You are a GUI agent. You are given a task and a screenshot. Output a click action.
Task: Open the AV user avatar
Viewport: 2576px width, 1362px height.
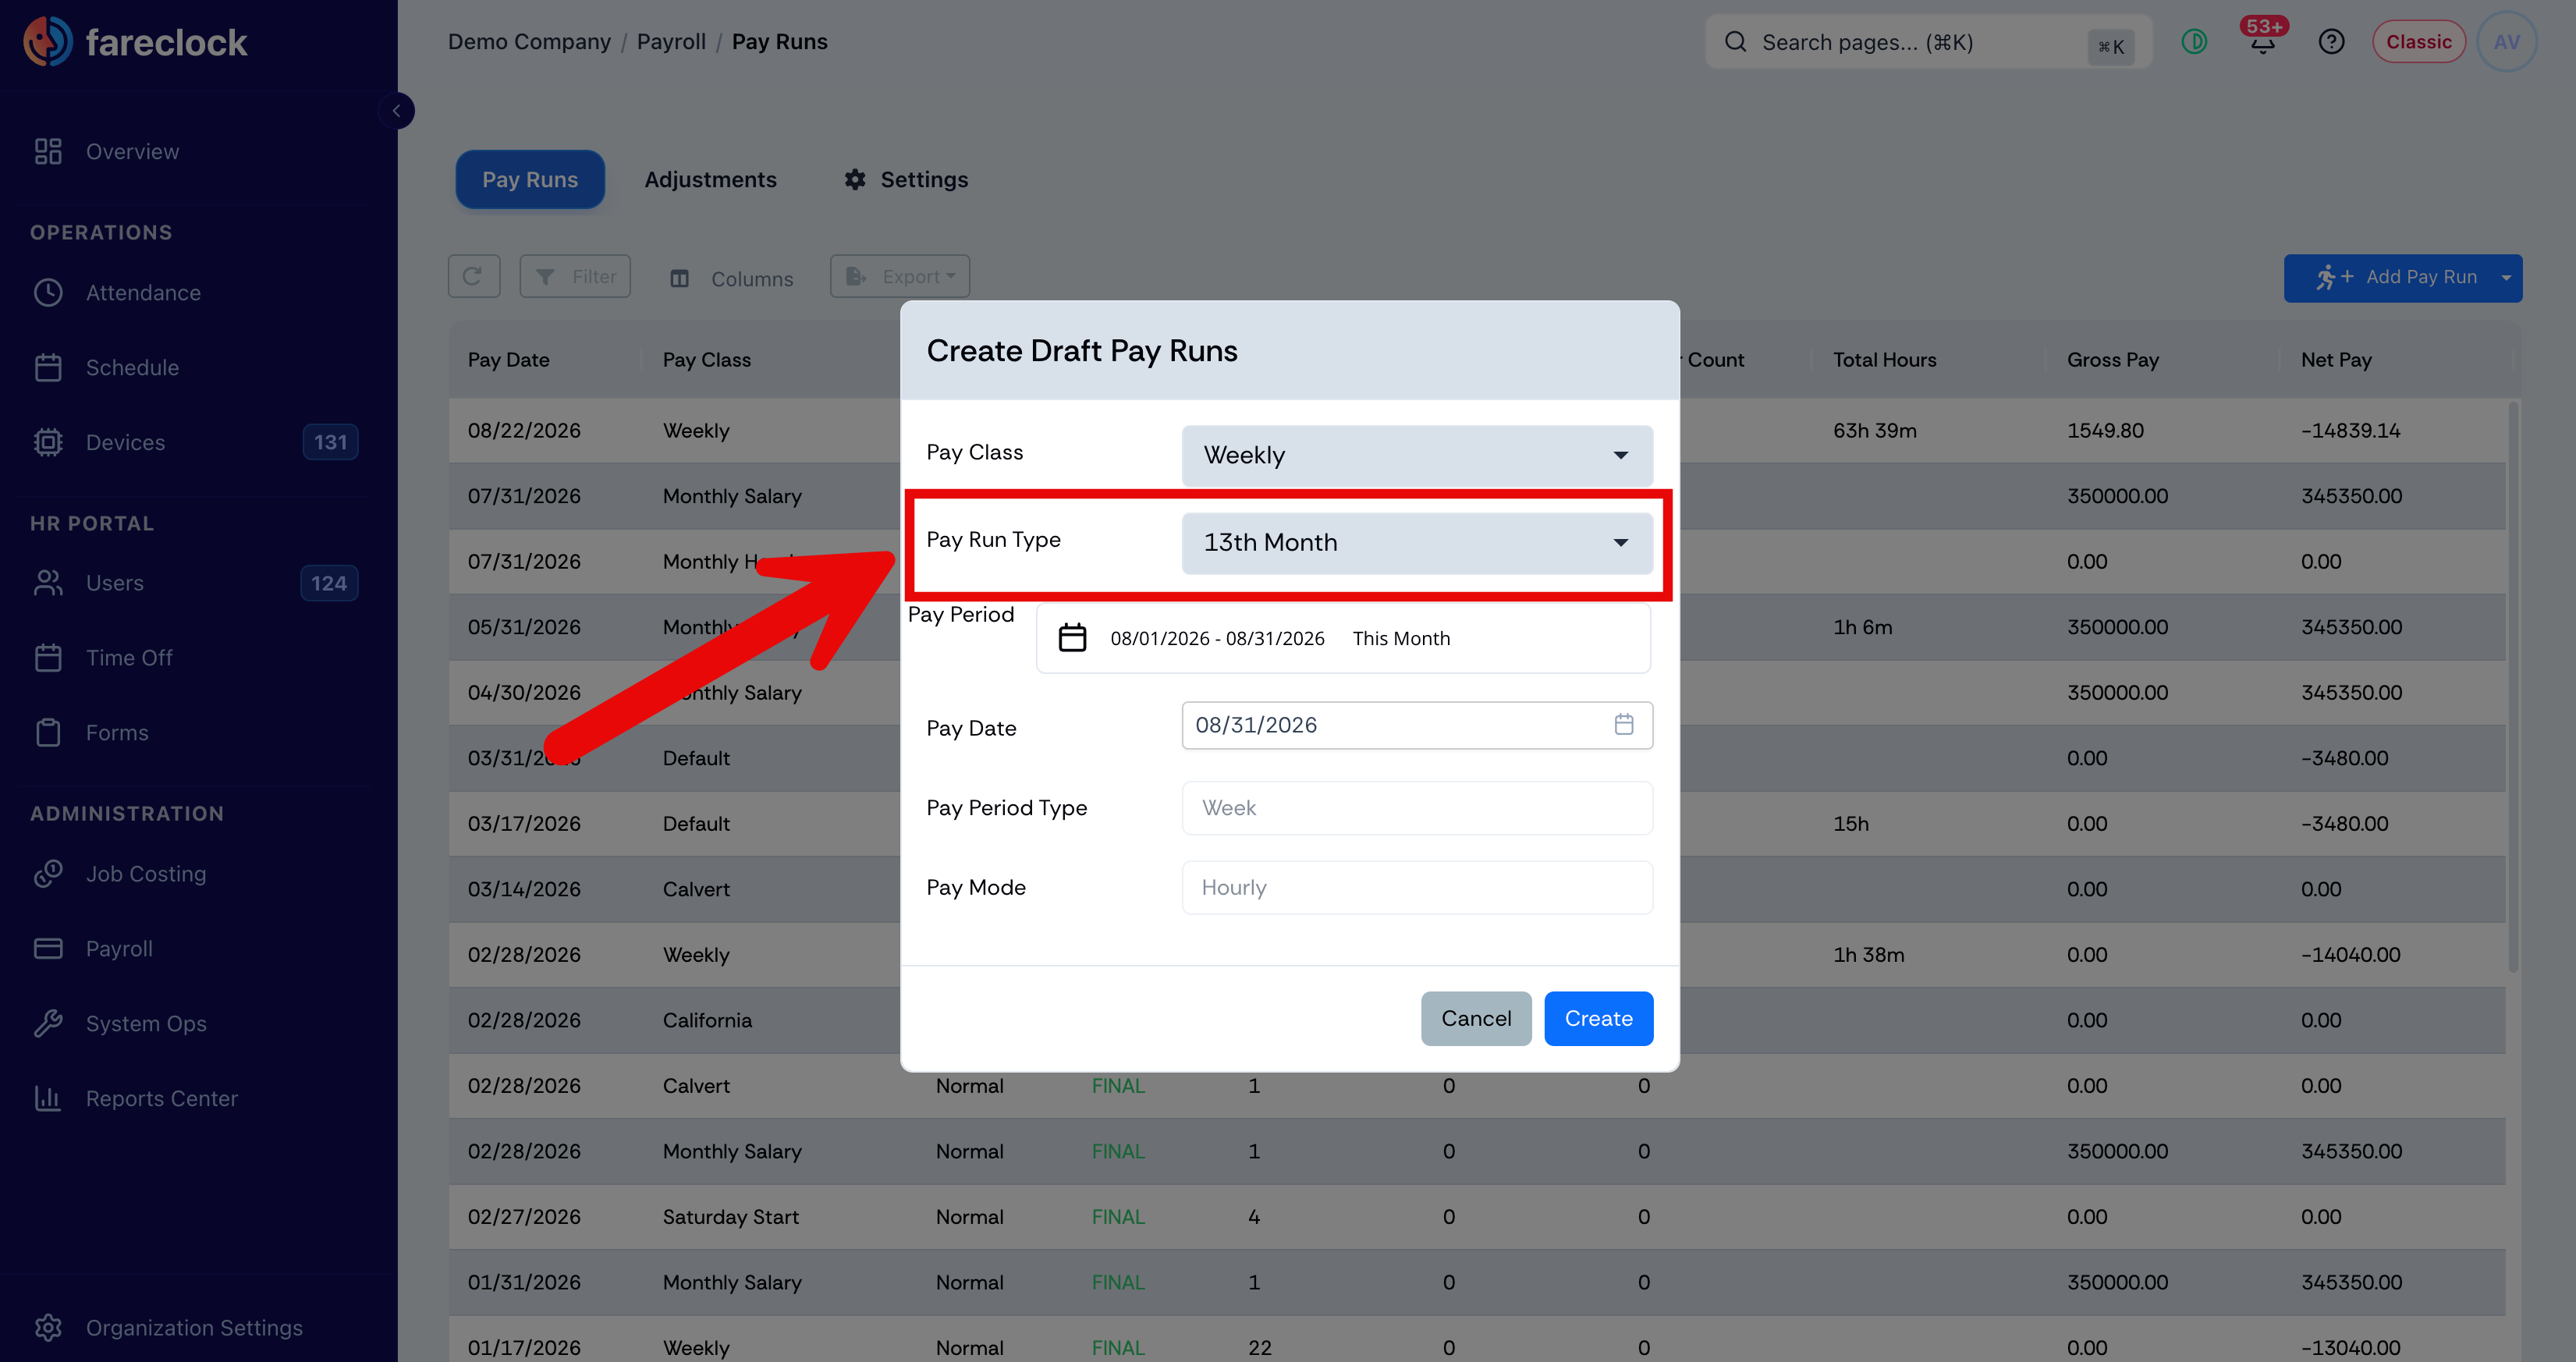[x=2506, y=42]
